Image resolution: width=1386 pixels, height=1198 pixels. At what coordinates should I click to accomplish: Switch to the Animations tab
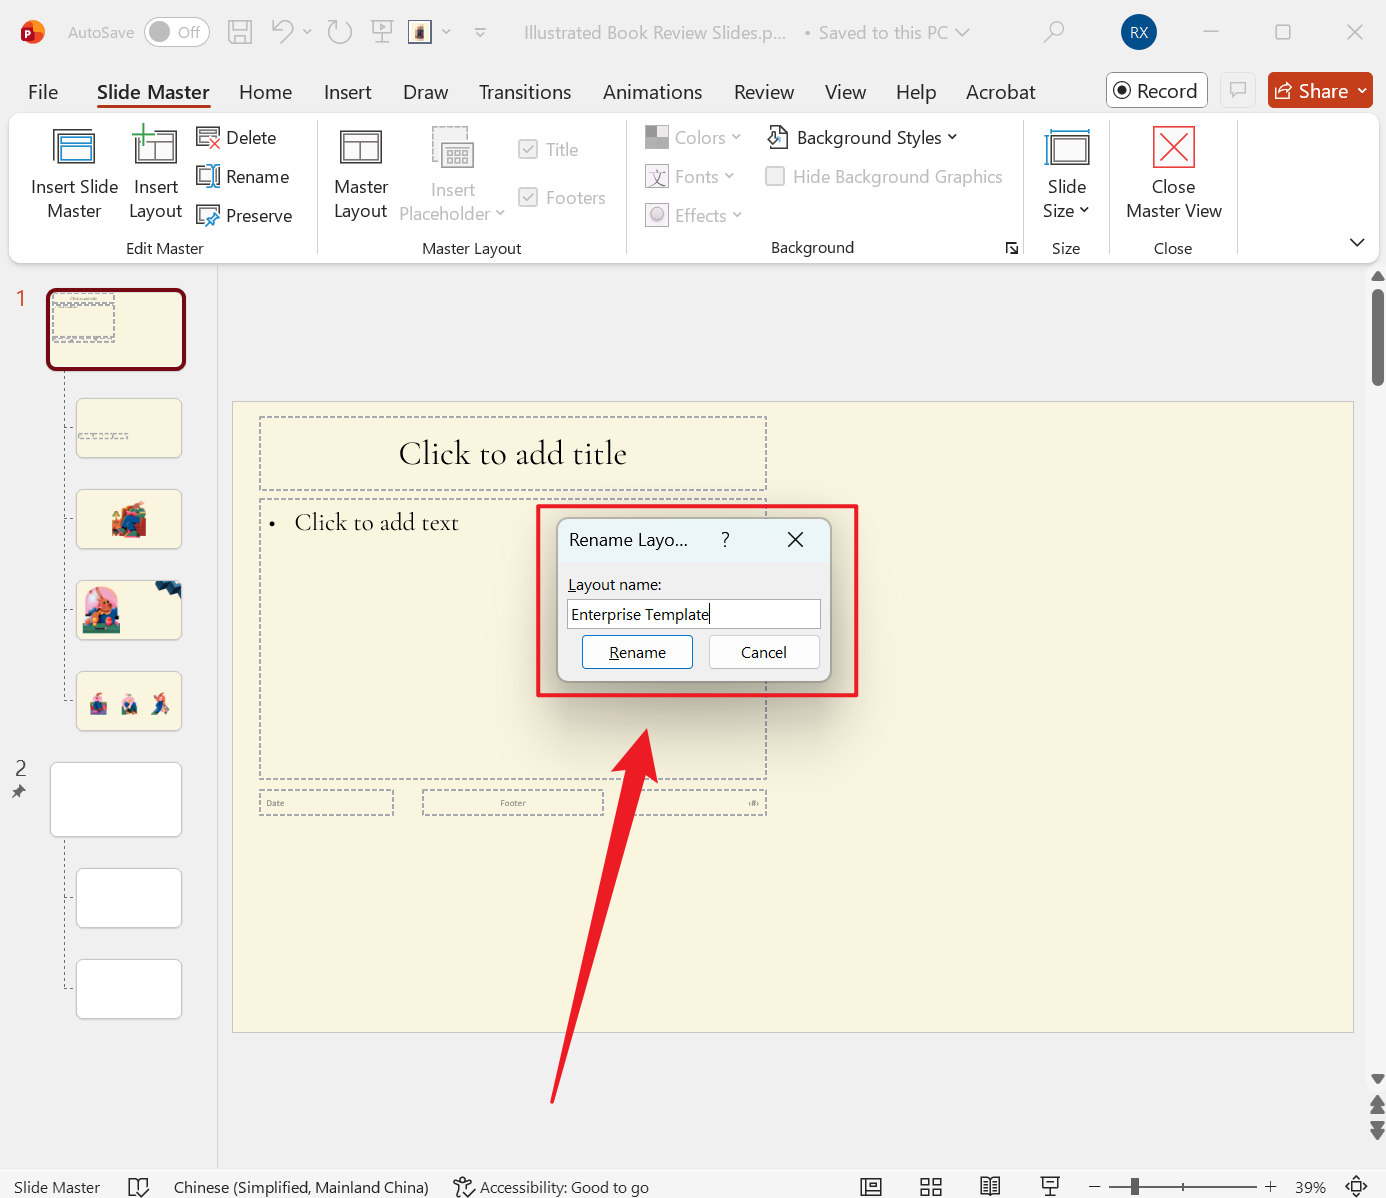coord(652,92)
